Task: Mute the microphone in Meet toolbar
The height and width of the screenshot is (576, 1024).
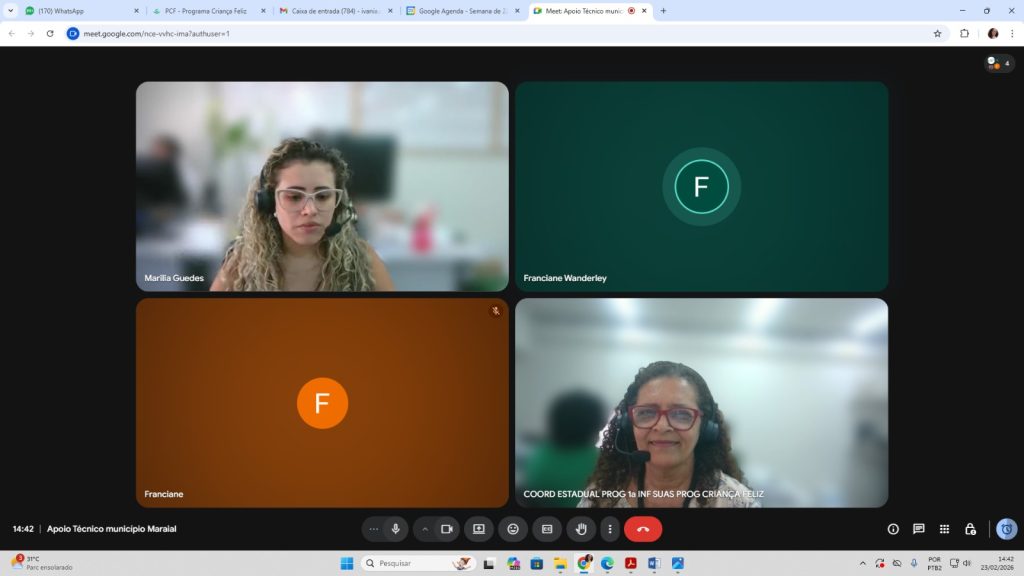Action: [x=396, y=529]
